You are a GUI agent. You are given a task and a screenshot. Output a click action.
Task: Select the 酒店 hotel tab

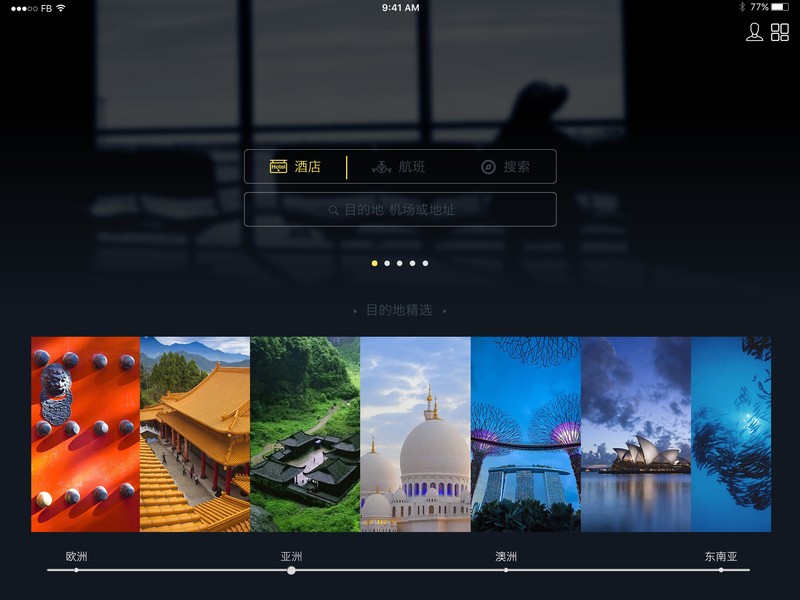tap(295, 167)
